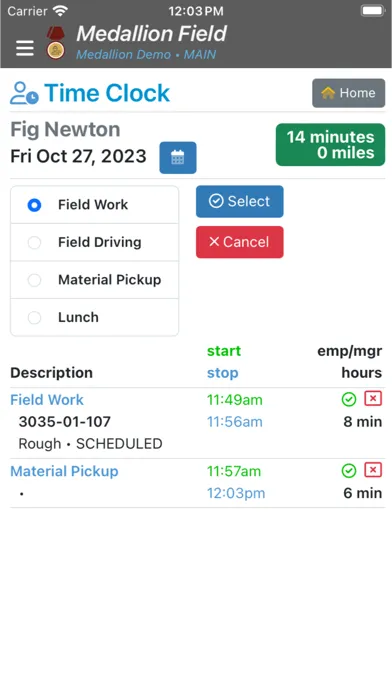Click the red Cancel button
This screenshot has width=392, height=696.
pos(240,242)
